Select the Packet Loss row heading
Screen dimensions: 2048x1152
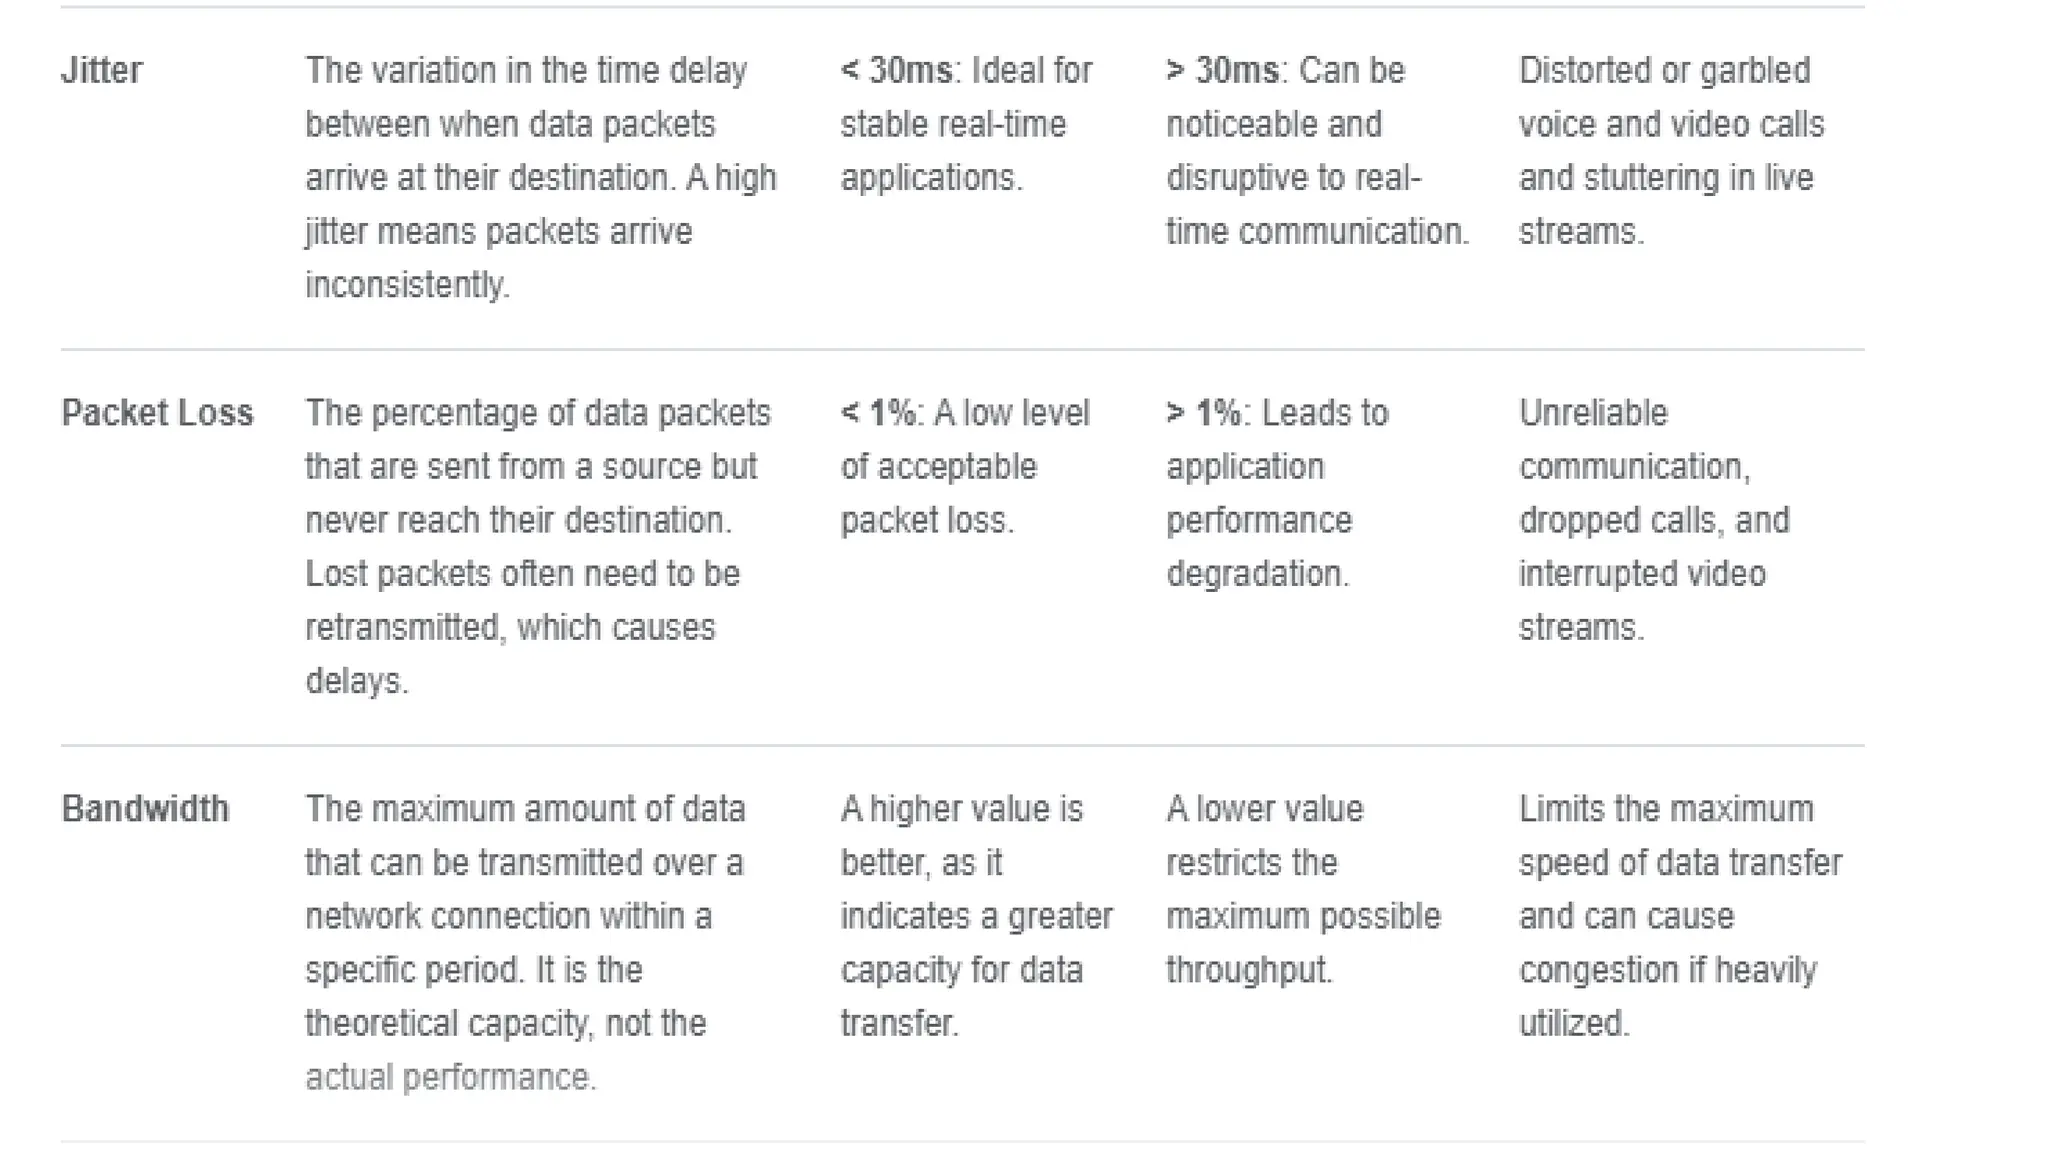tap(157, 413)
